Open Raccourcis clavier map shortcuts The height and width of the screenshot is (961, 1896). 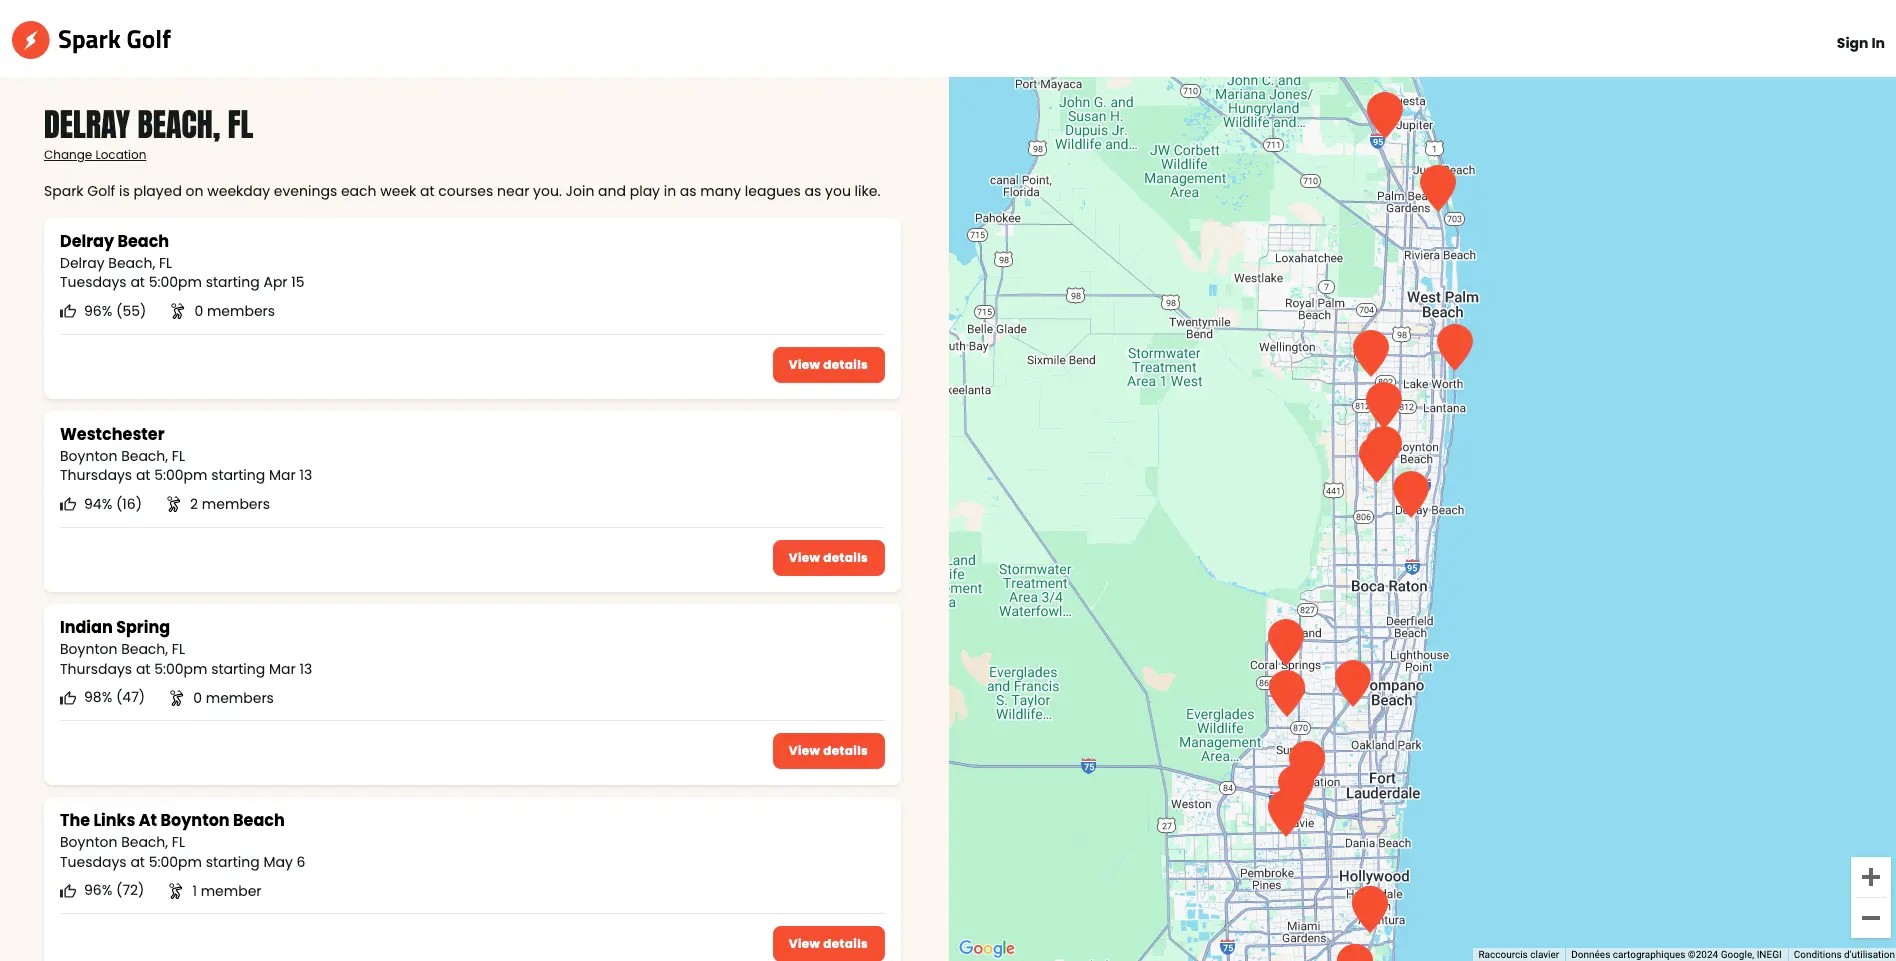[1518, 955]
